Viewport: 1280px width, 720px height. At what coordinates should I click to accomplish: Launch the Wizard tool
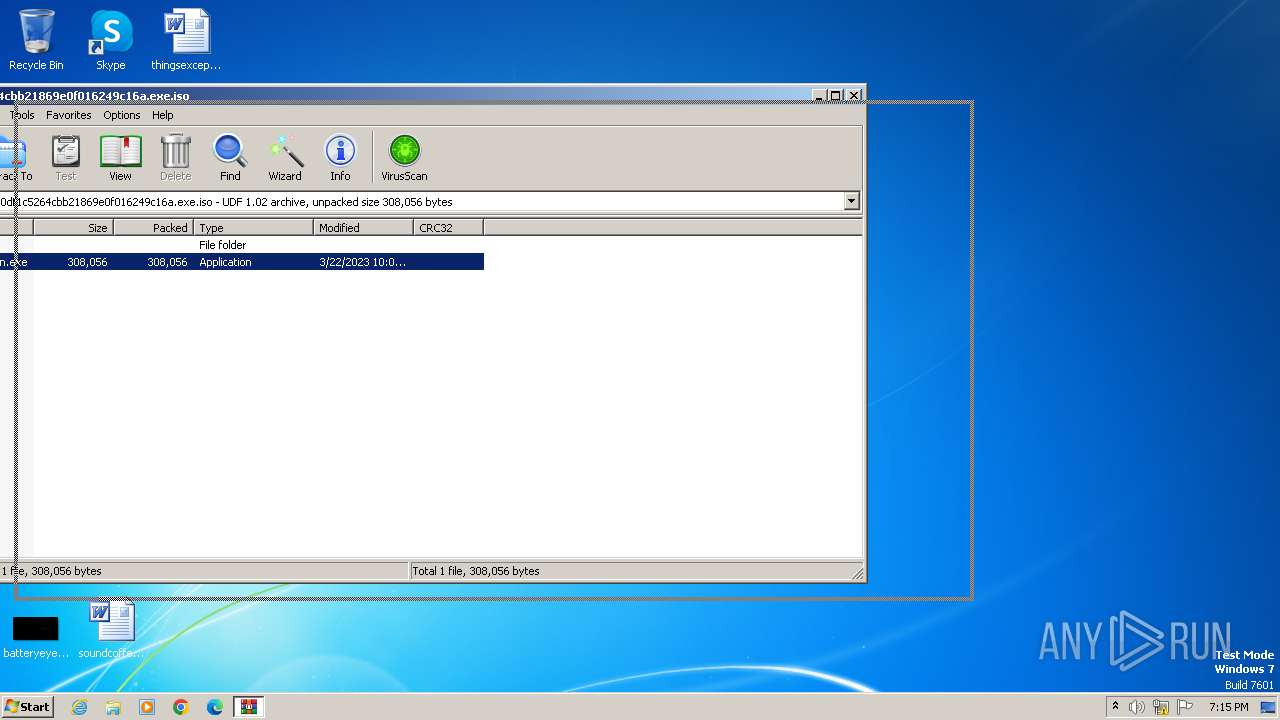pyautogui.click(x=285, y=158)
